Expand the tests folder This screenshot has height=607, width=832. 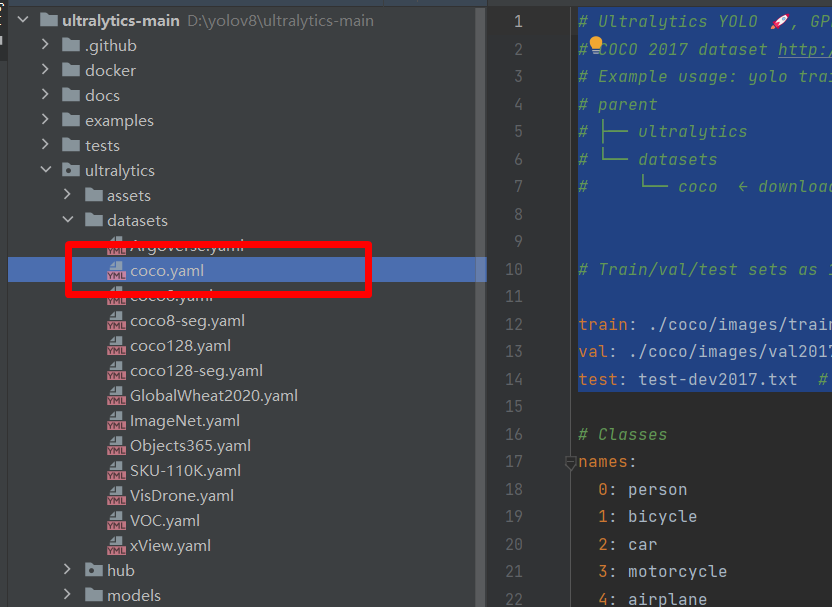(x=46, y=145)
